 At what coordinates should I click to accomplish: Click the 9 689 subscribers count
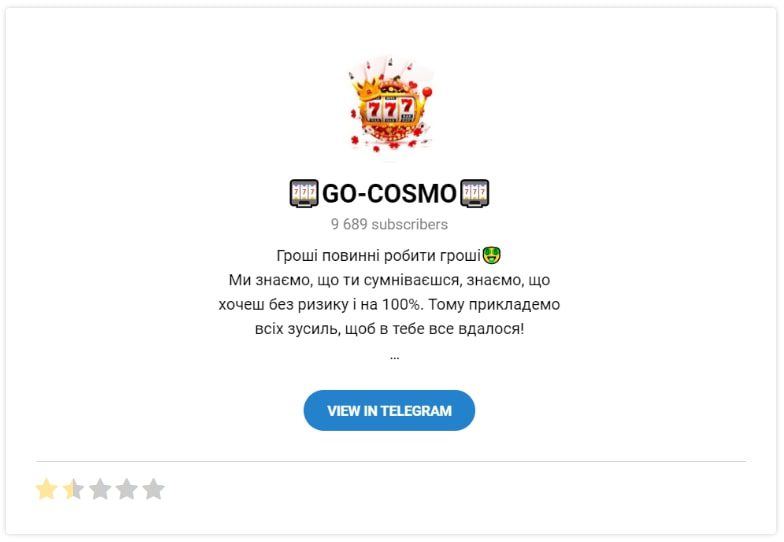tap(389, 224)
